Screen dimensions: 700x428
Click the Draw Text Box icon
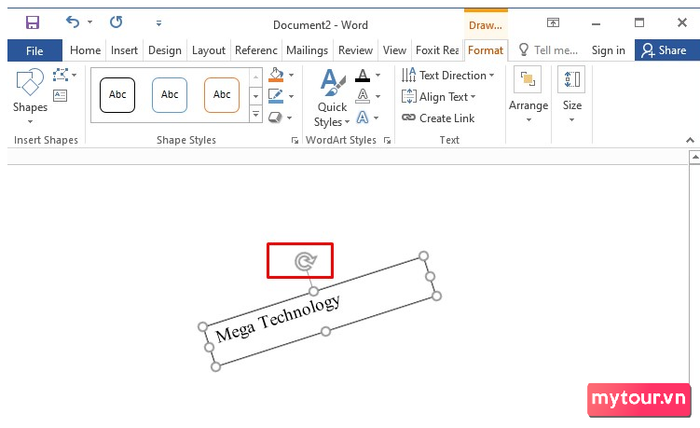point(60,96)
